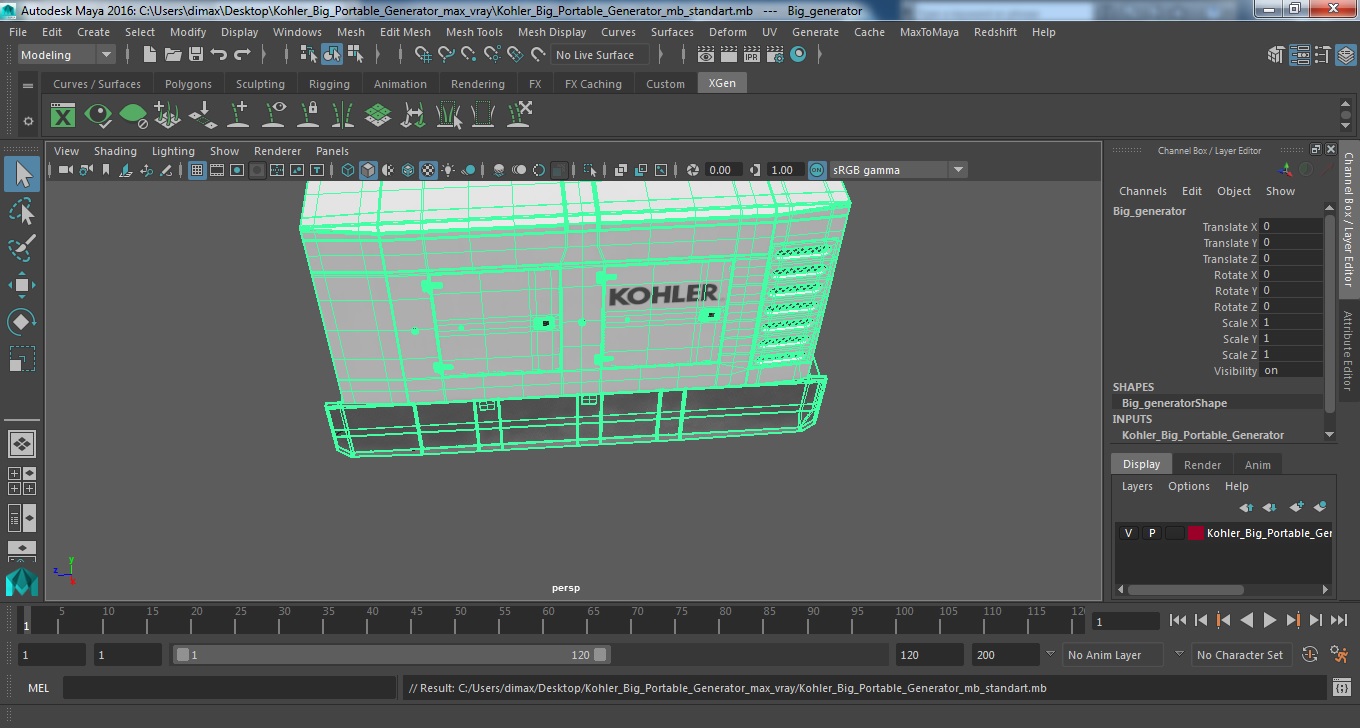Open the sRGB gamma view transform dropdown
Screen dimensions: 1360x728
(898, 170)
